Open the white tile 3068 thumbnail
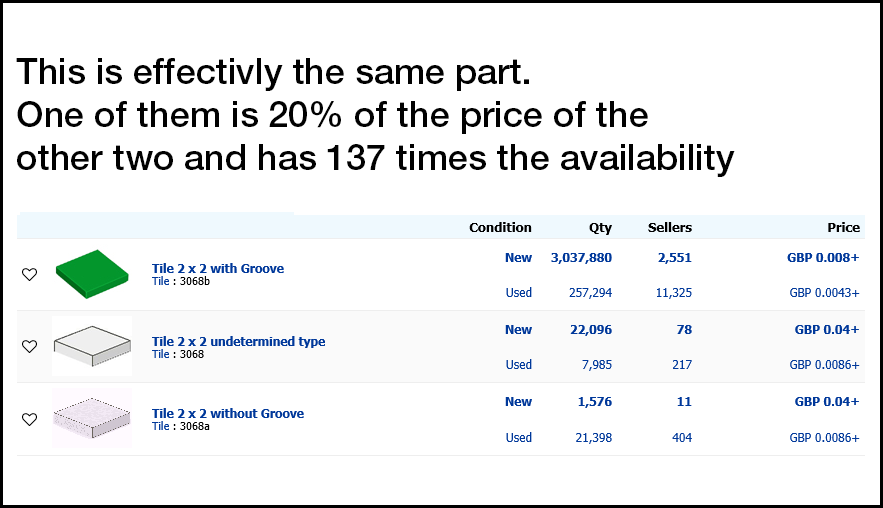Image resolution: width=883 pixels, height=508 pixels. (x=92, y=346)
